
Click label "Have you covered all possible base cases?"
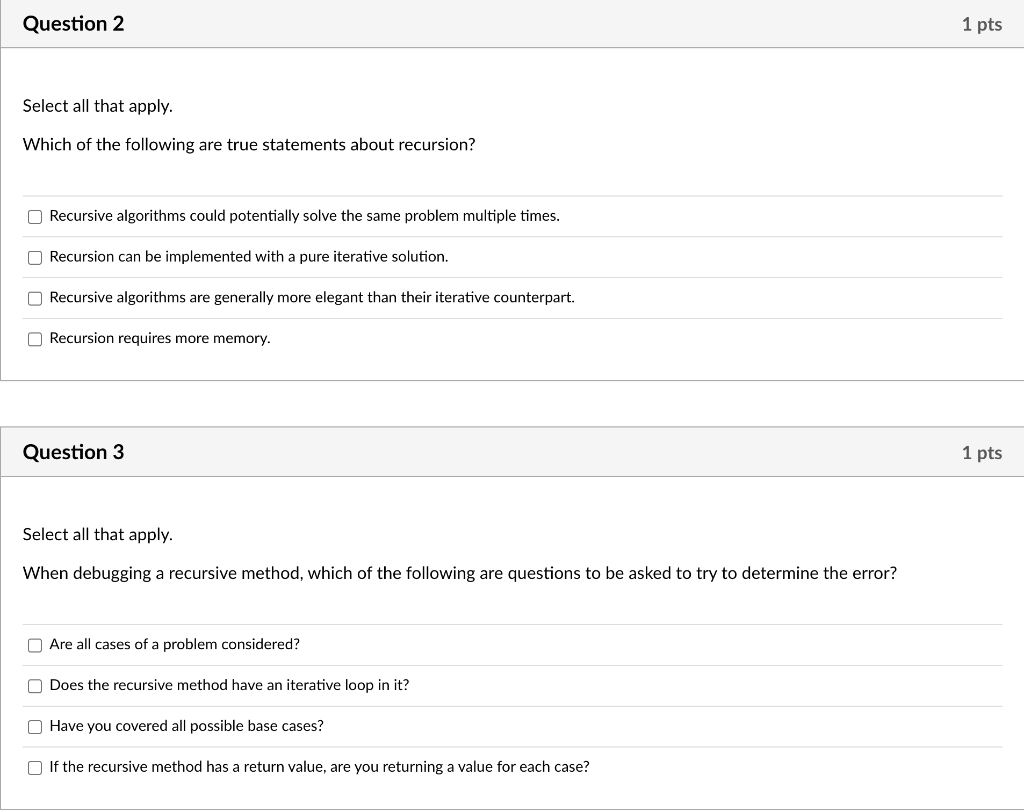click(x=187, y=726)
